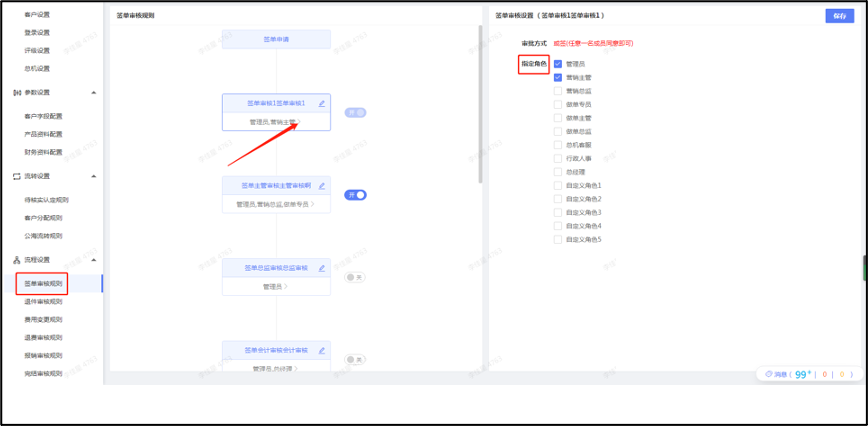Collapse the 流转设置 menu group

tap(94, 176)
